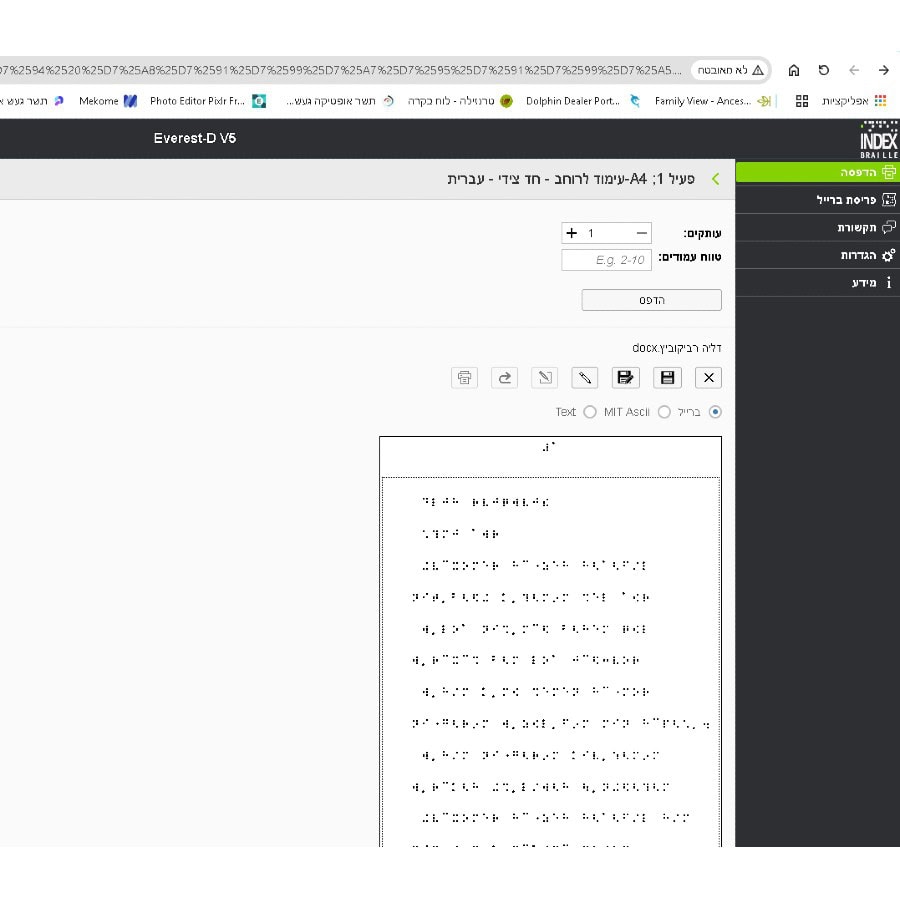Open the Photo Editor Pixlr bookmark

click(198, 101)
